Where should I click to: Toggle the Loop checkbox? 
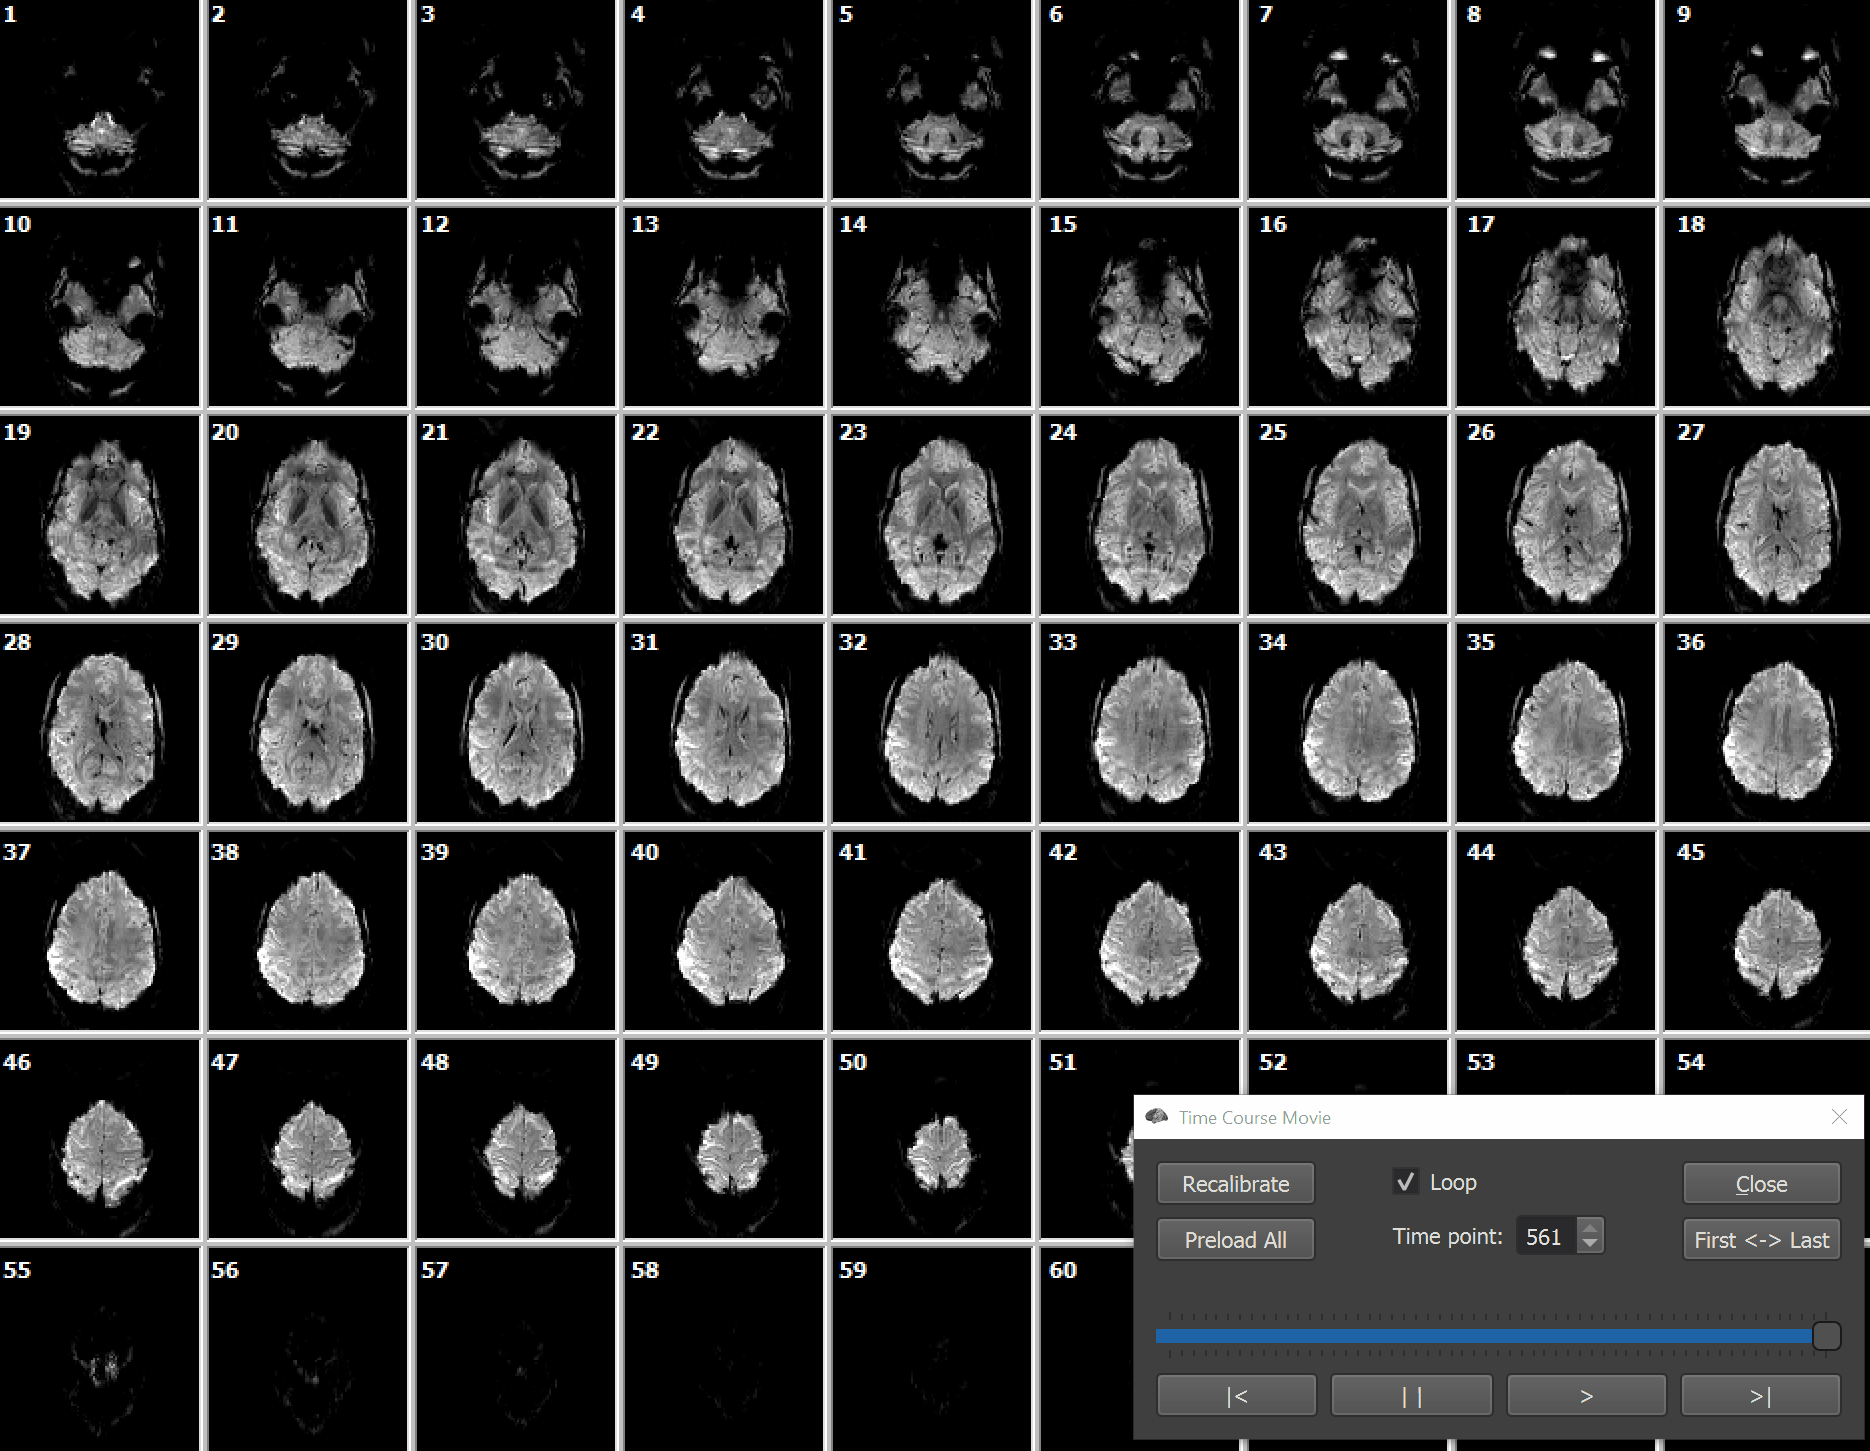(1405, 1181)
